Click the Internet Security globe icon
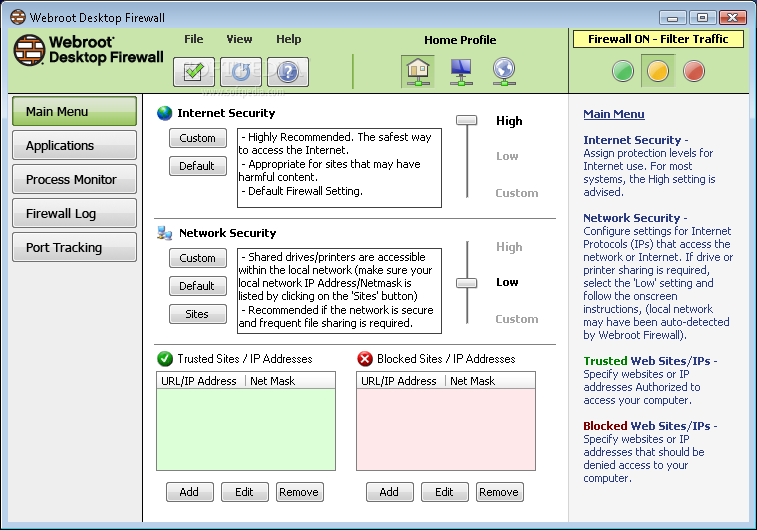757x530 pixels. [165, 113]
